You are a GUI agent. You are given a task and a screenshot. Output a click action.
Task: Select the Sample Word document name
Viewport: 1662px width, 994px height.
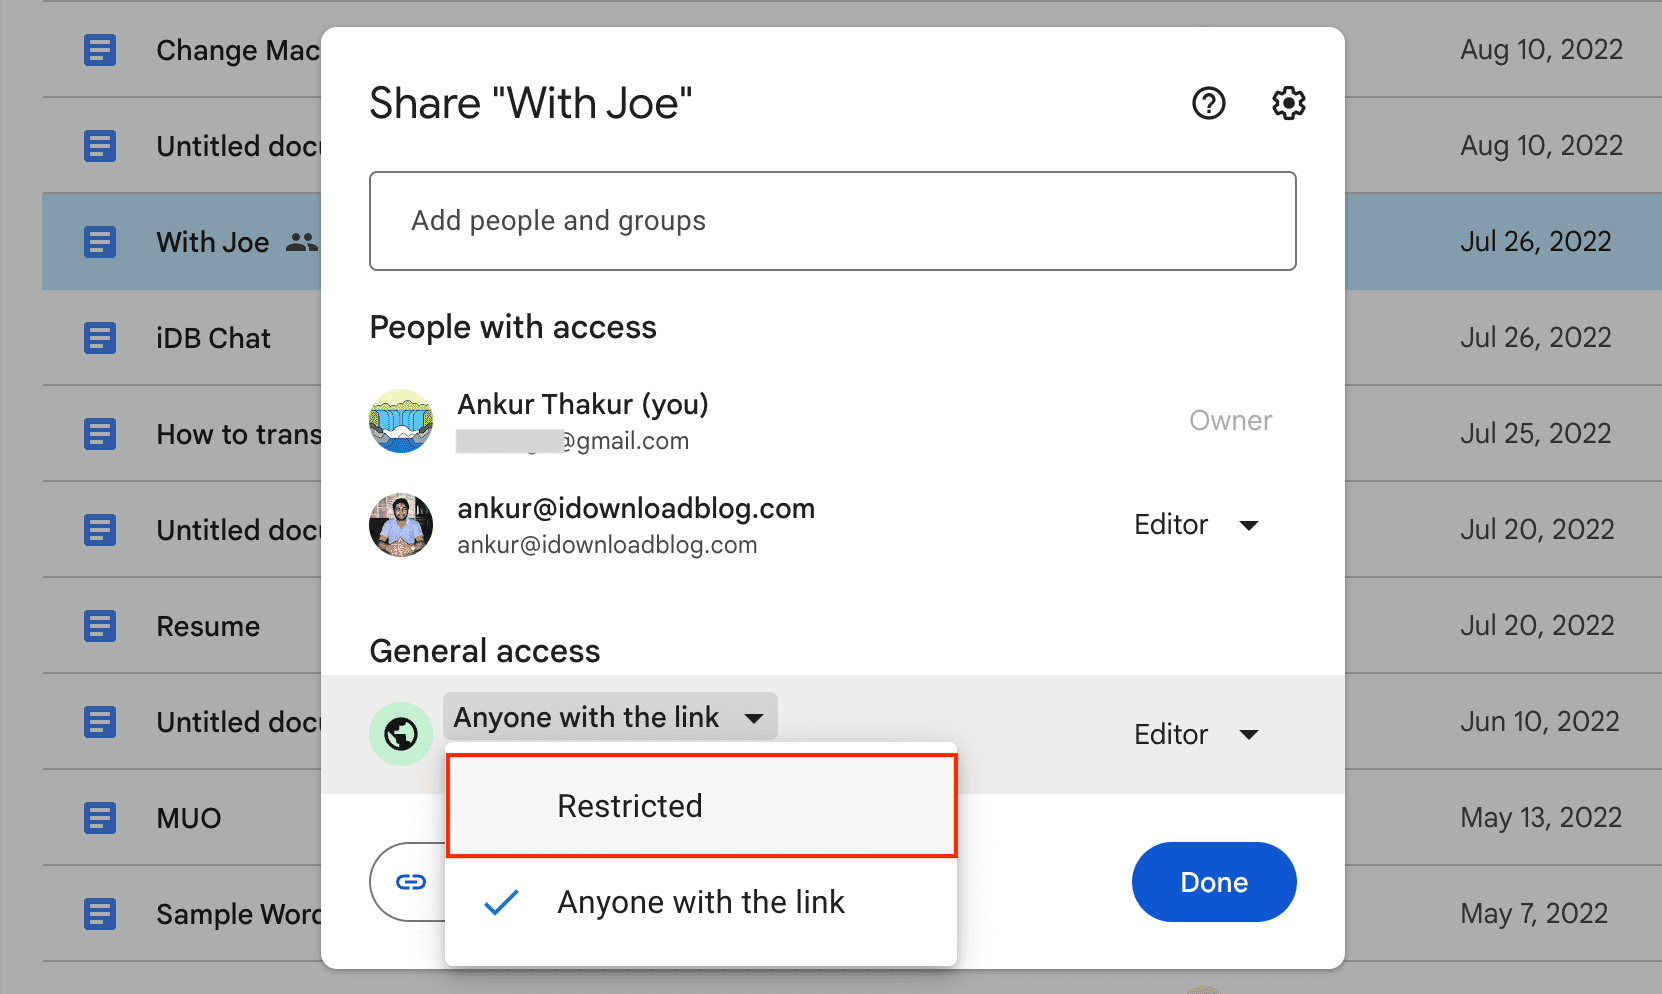238,914
